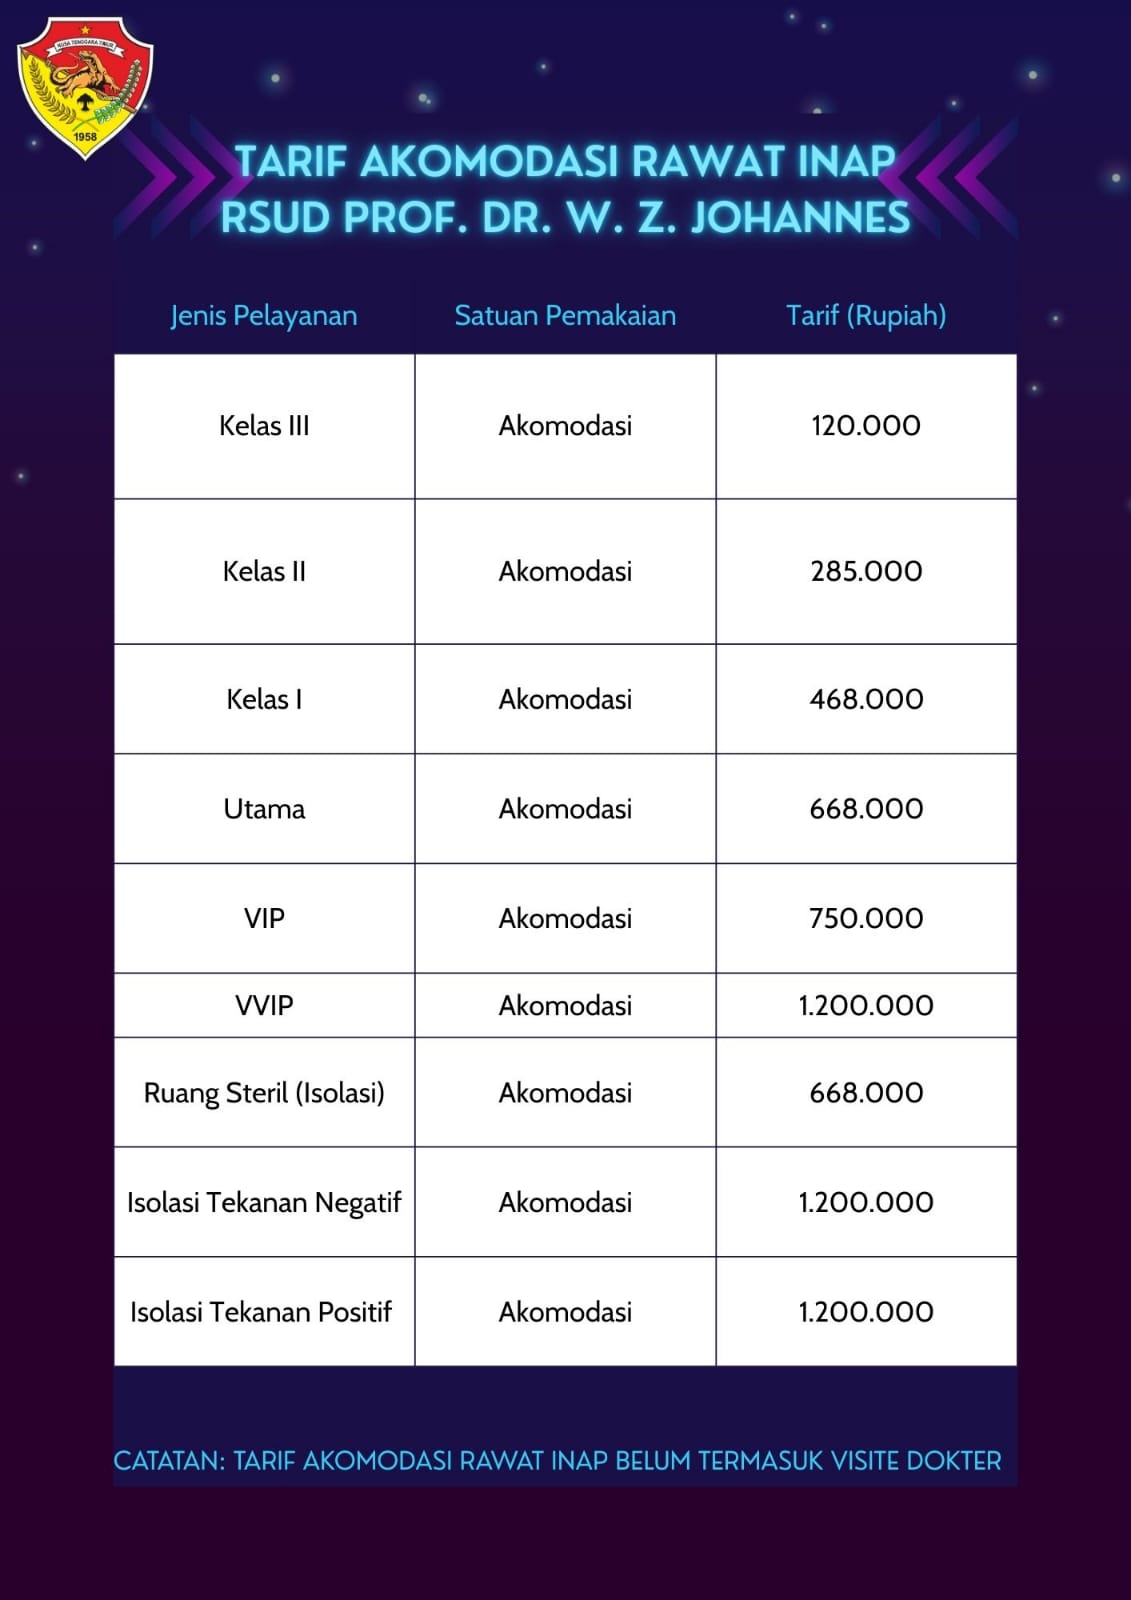Click the 'Kelas I' table cell
The height and width of the screenshot is (1600, 1131).
(264, 699)
